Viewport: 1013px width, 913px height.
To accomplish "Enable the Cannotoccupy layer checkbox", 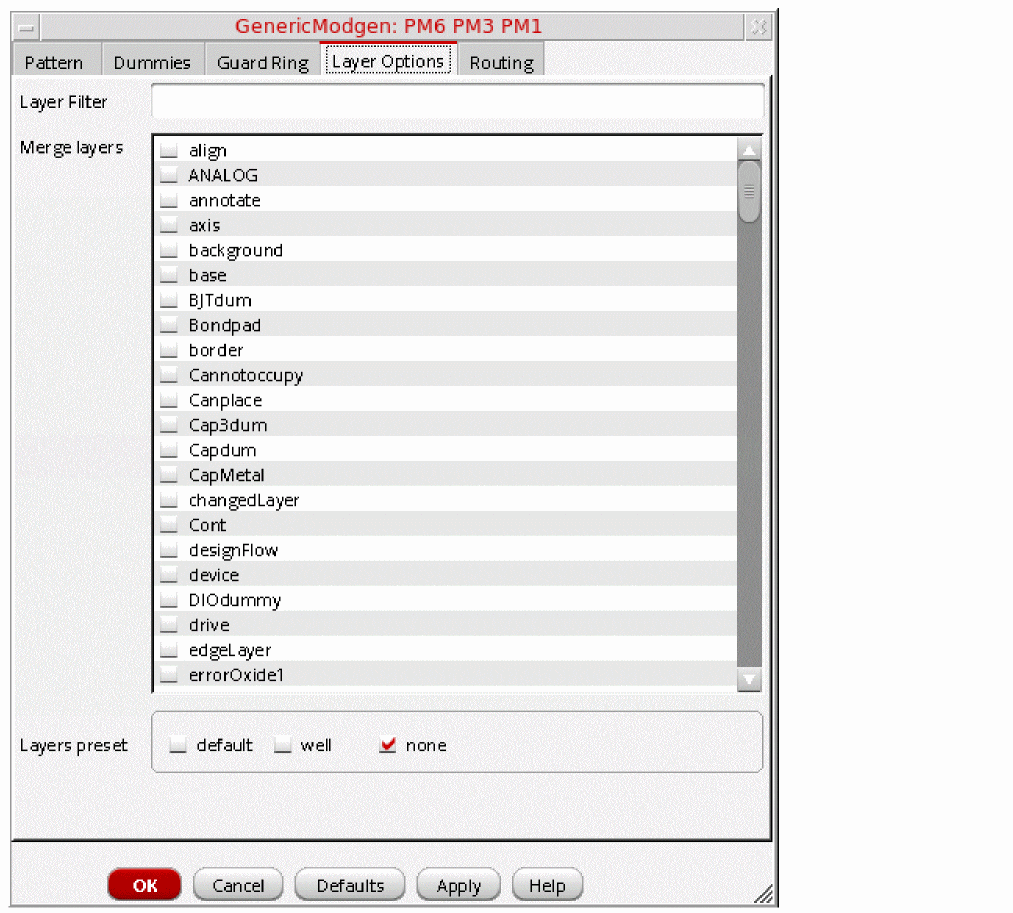I will 169,375.
